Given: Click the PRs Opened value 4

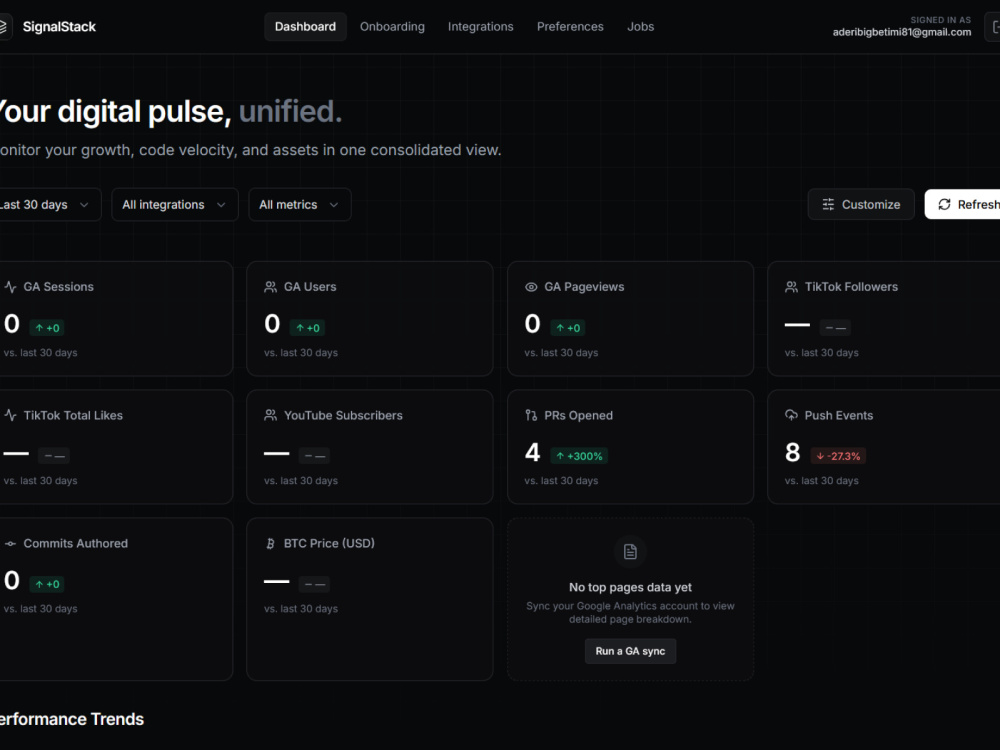Looking at the screenshot, I should (x=533, y=453).
